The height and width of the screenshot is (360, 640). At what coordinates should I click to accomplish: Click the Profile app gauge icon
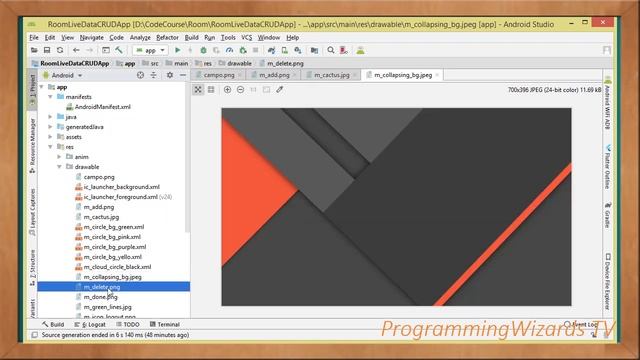229,50
